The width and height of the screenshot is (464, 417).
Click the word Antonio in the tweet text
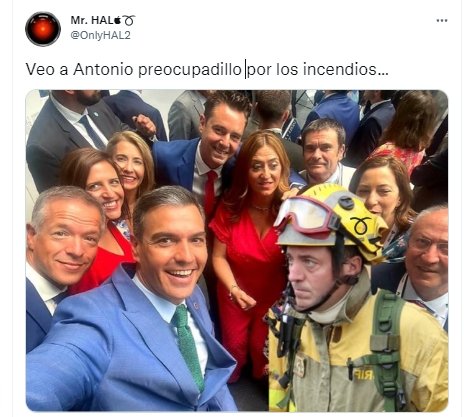(103, 69)
